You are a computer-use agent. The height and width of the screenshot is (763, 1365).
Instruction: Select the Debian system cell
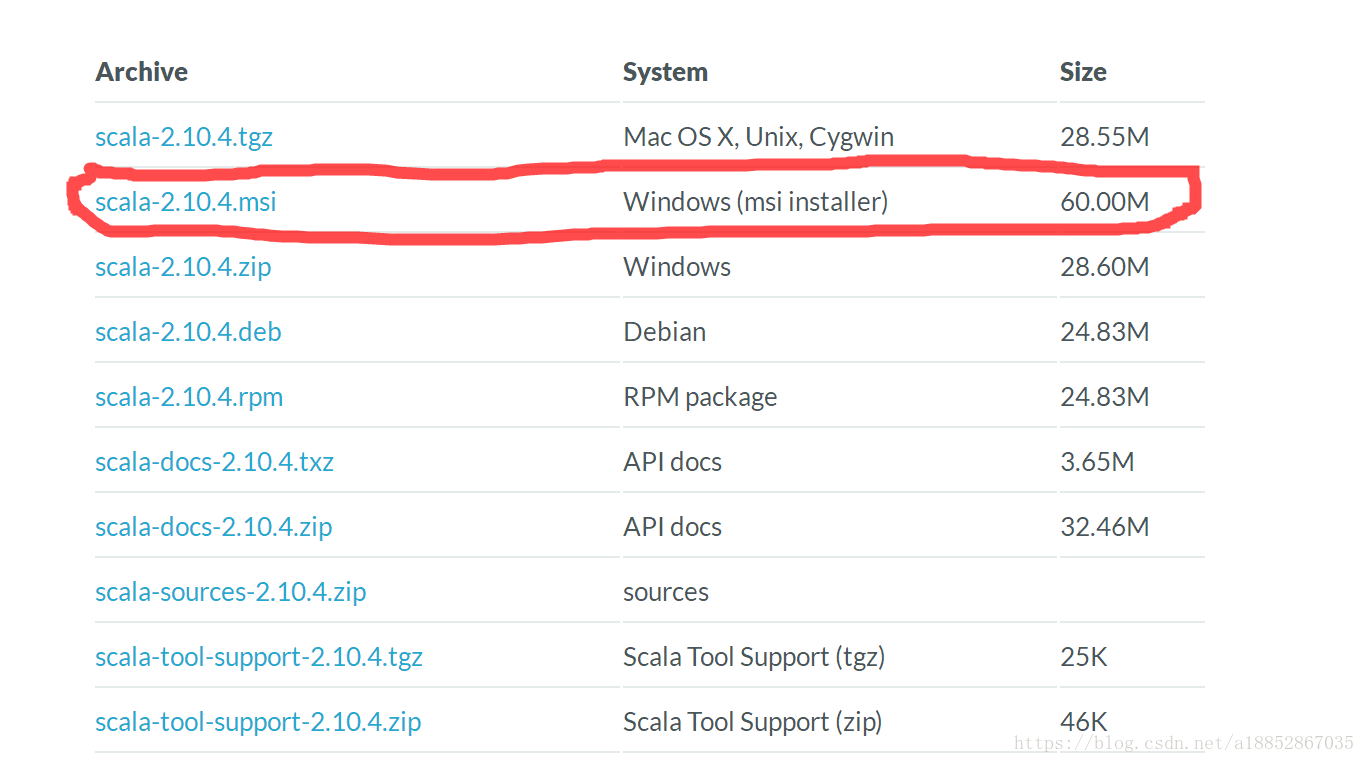[x=664, y=332]
